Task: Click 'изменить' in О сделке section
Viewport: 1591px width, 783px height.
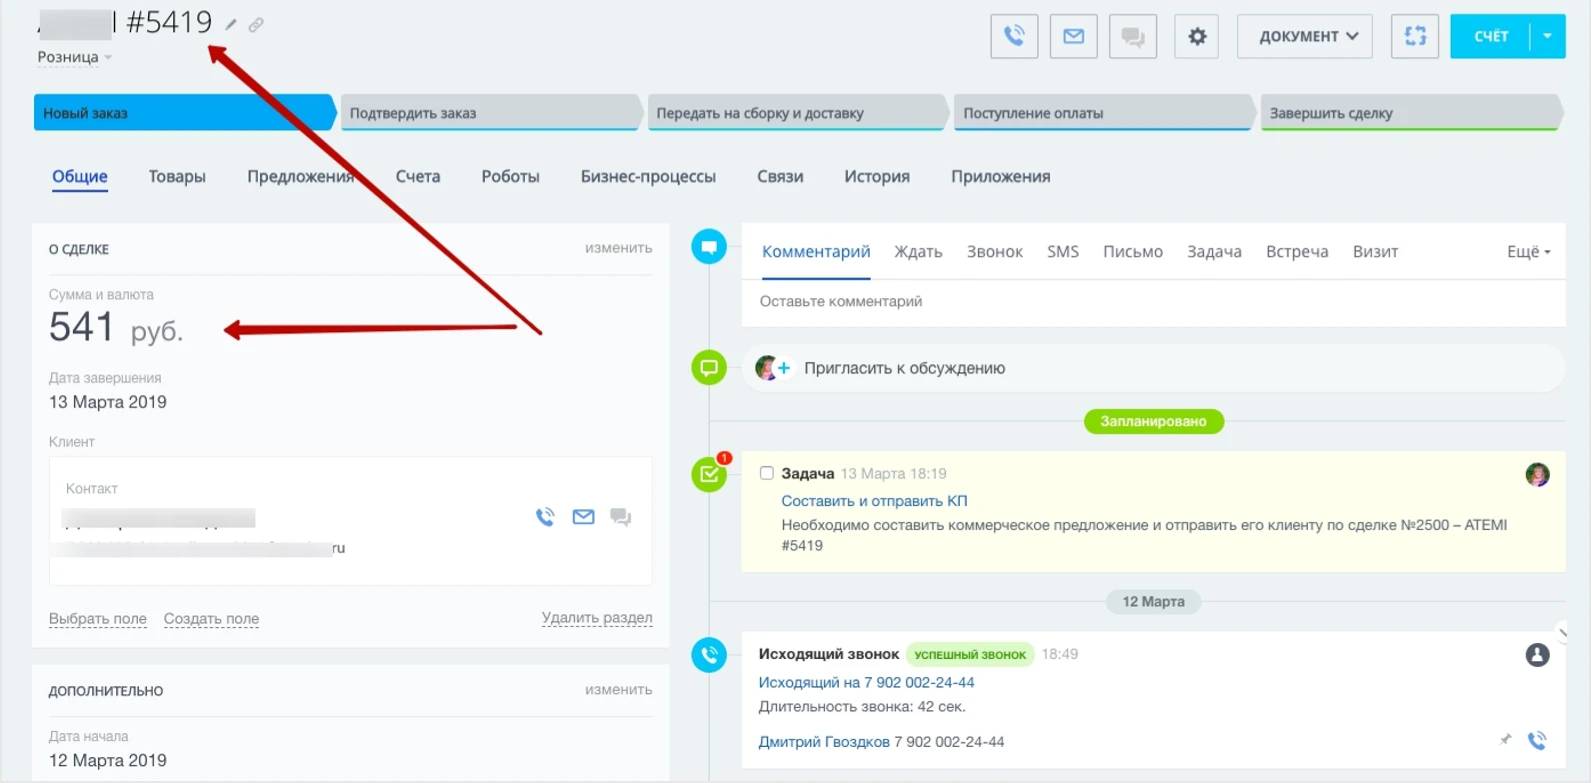Action: click(618, 248)
